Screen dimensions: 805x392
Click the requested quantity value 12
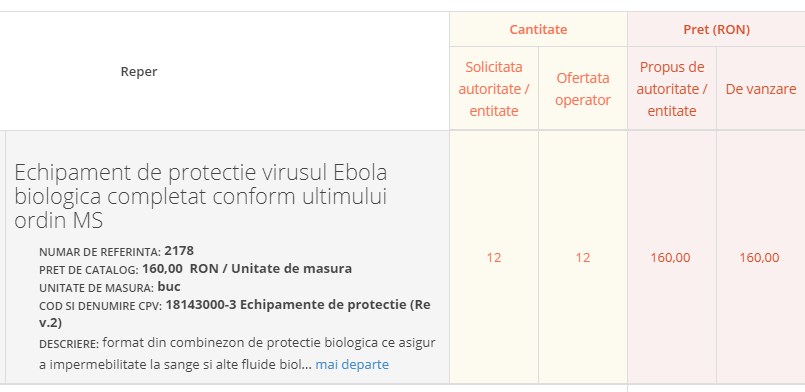[x=493, y=258]
